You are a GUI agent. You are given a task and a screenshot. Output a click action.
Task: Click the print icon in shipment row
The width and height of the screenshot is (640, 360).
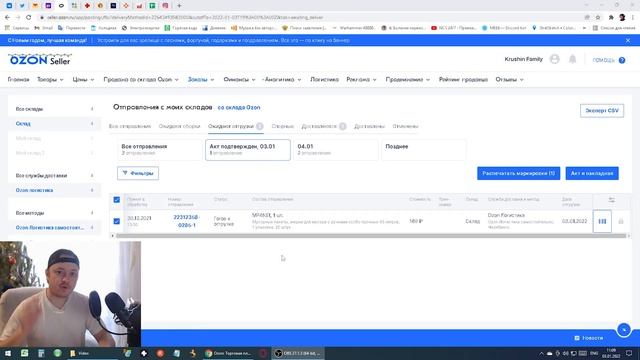pos(621,221)
